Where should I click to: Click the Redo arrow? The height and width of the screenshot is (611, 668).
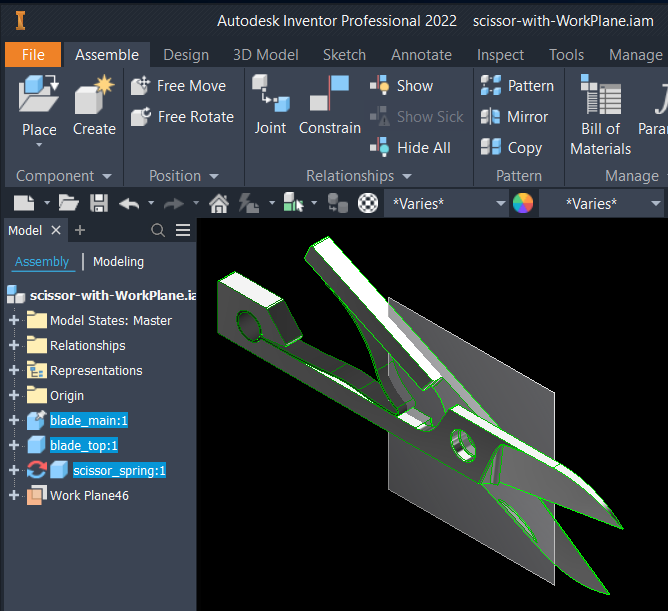click(174, 204)
